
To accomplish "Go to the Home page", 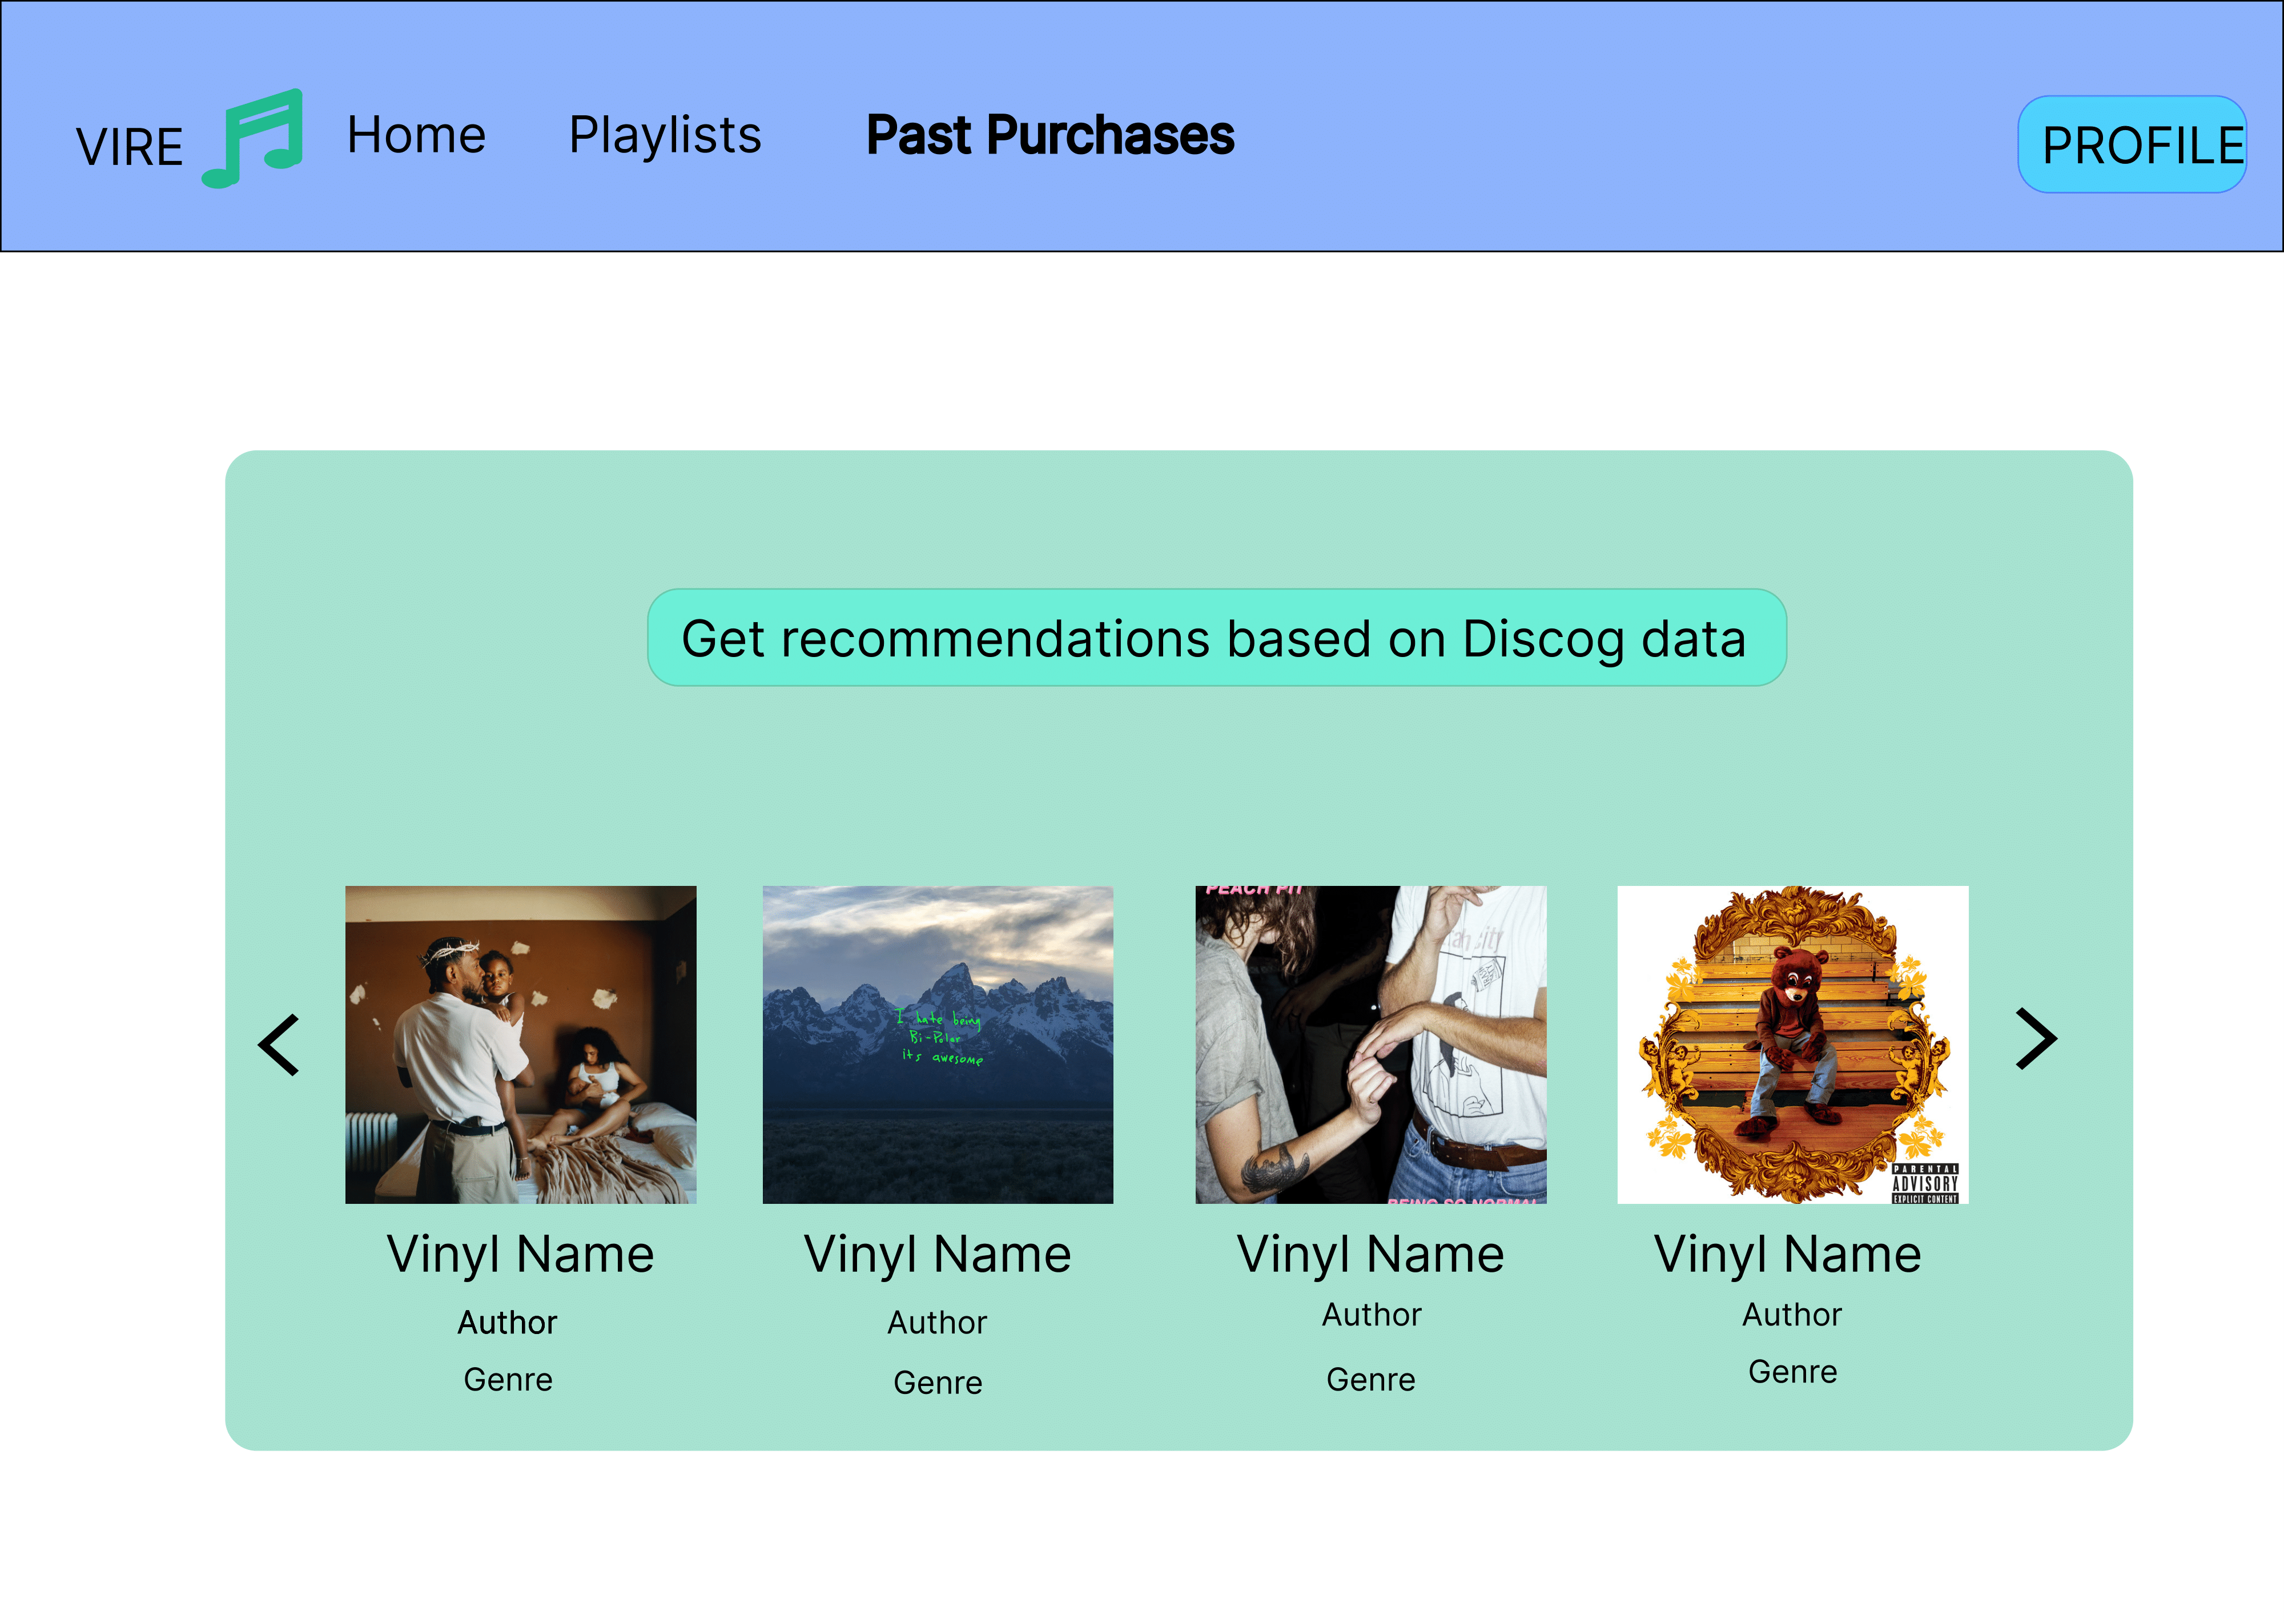I will [416, 135].
